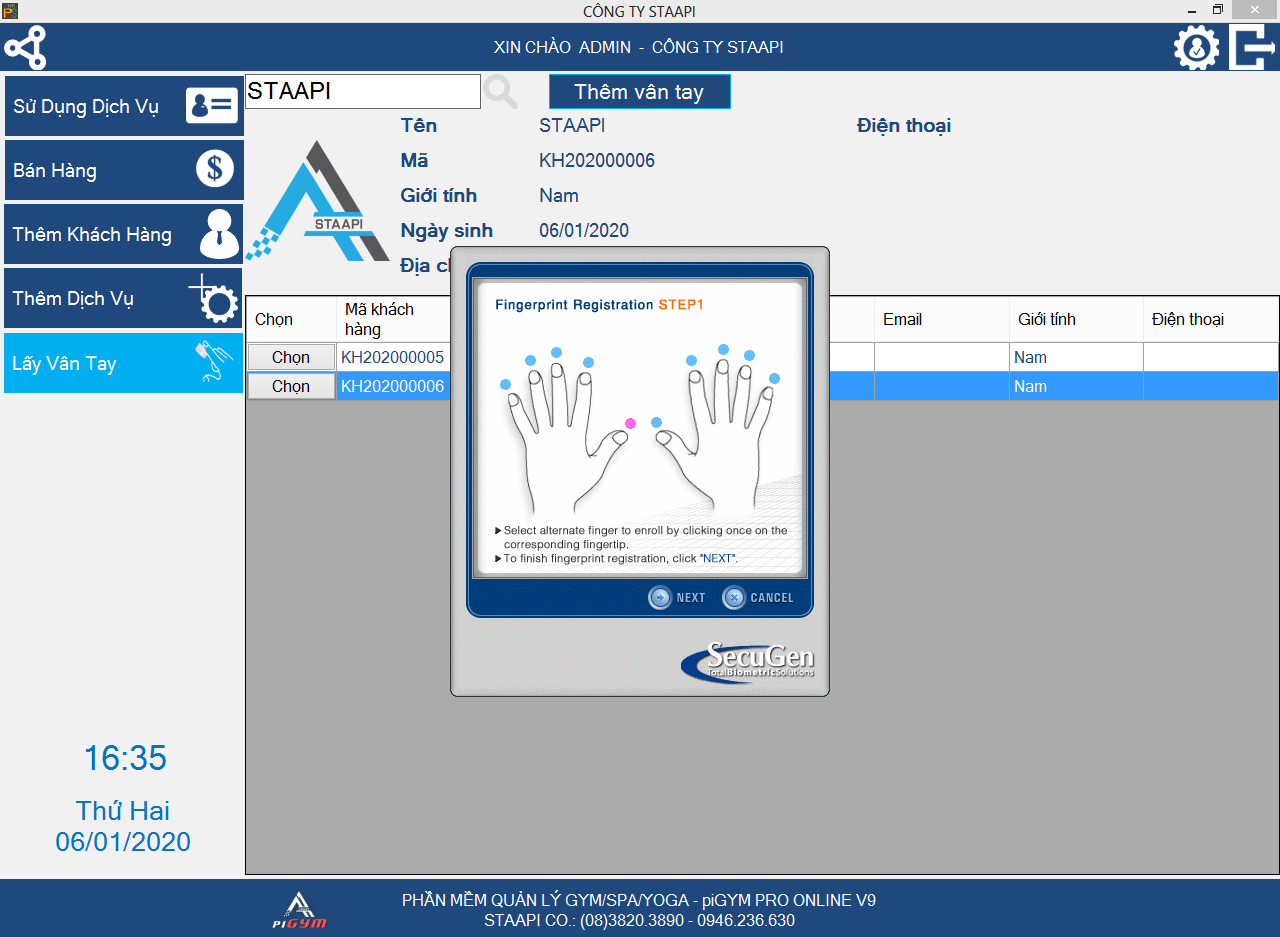Screen dimensions: 1280x937
Task: Select the left hand thumb fingertip dot
Action: pos(656,423)
